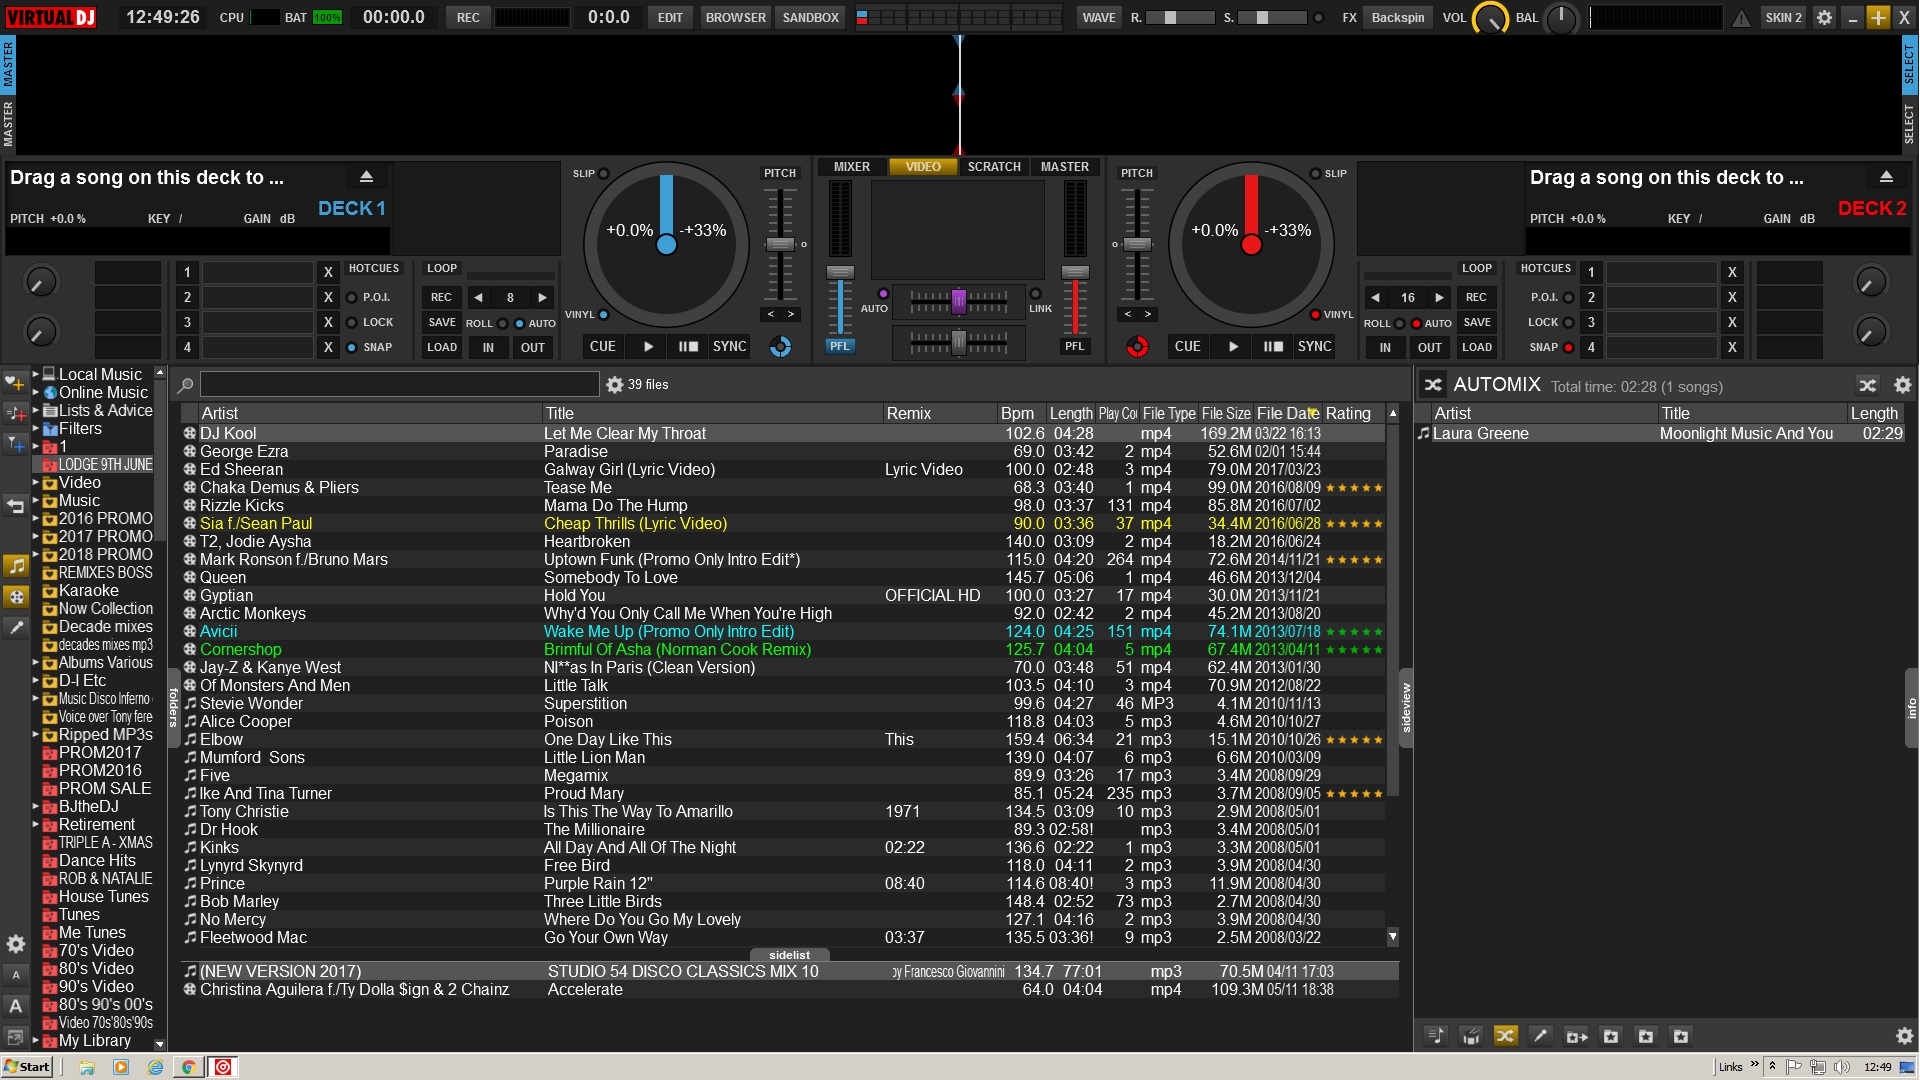This screenshot has width=1920, height=1080.
Task: Open the SANDBOX mode from the top bar
Action: [810, 18]
